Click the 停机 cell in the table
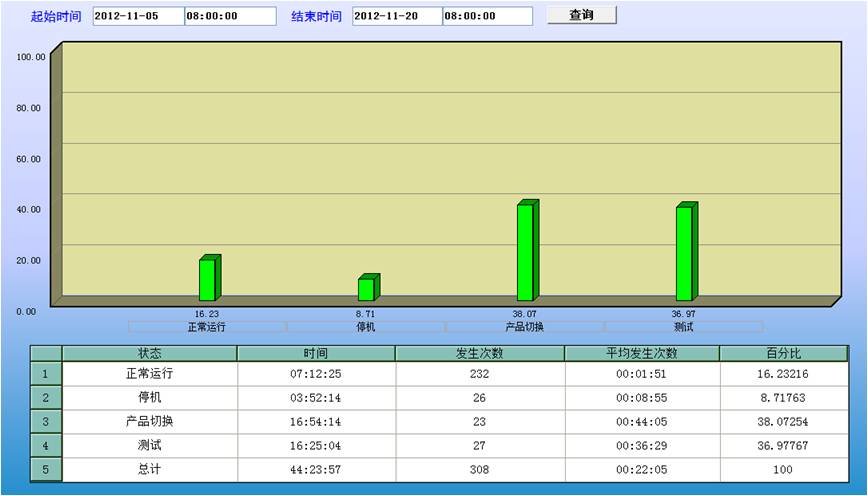 coord(149,397)
